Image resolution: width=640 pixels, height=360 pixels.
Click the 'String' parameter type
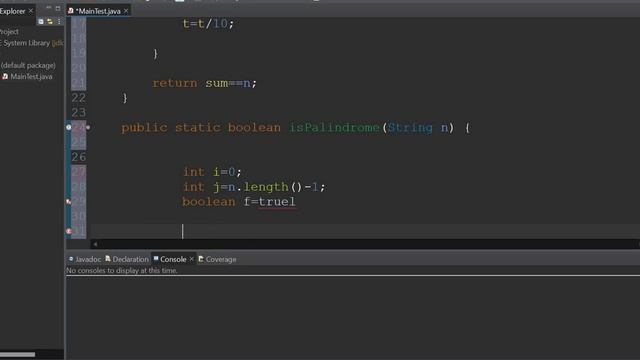(410, 128)
